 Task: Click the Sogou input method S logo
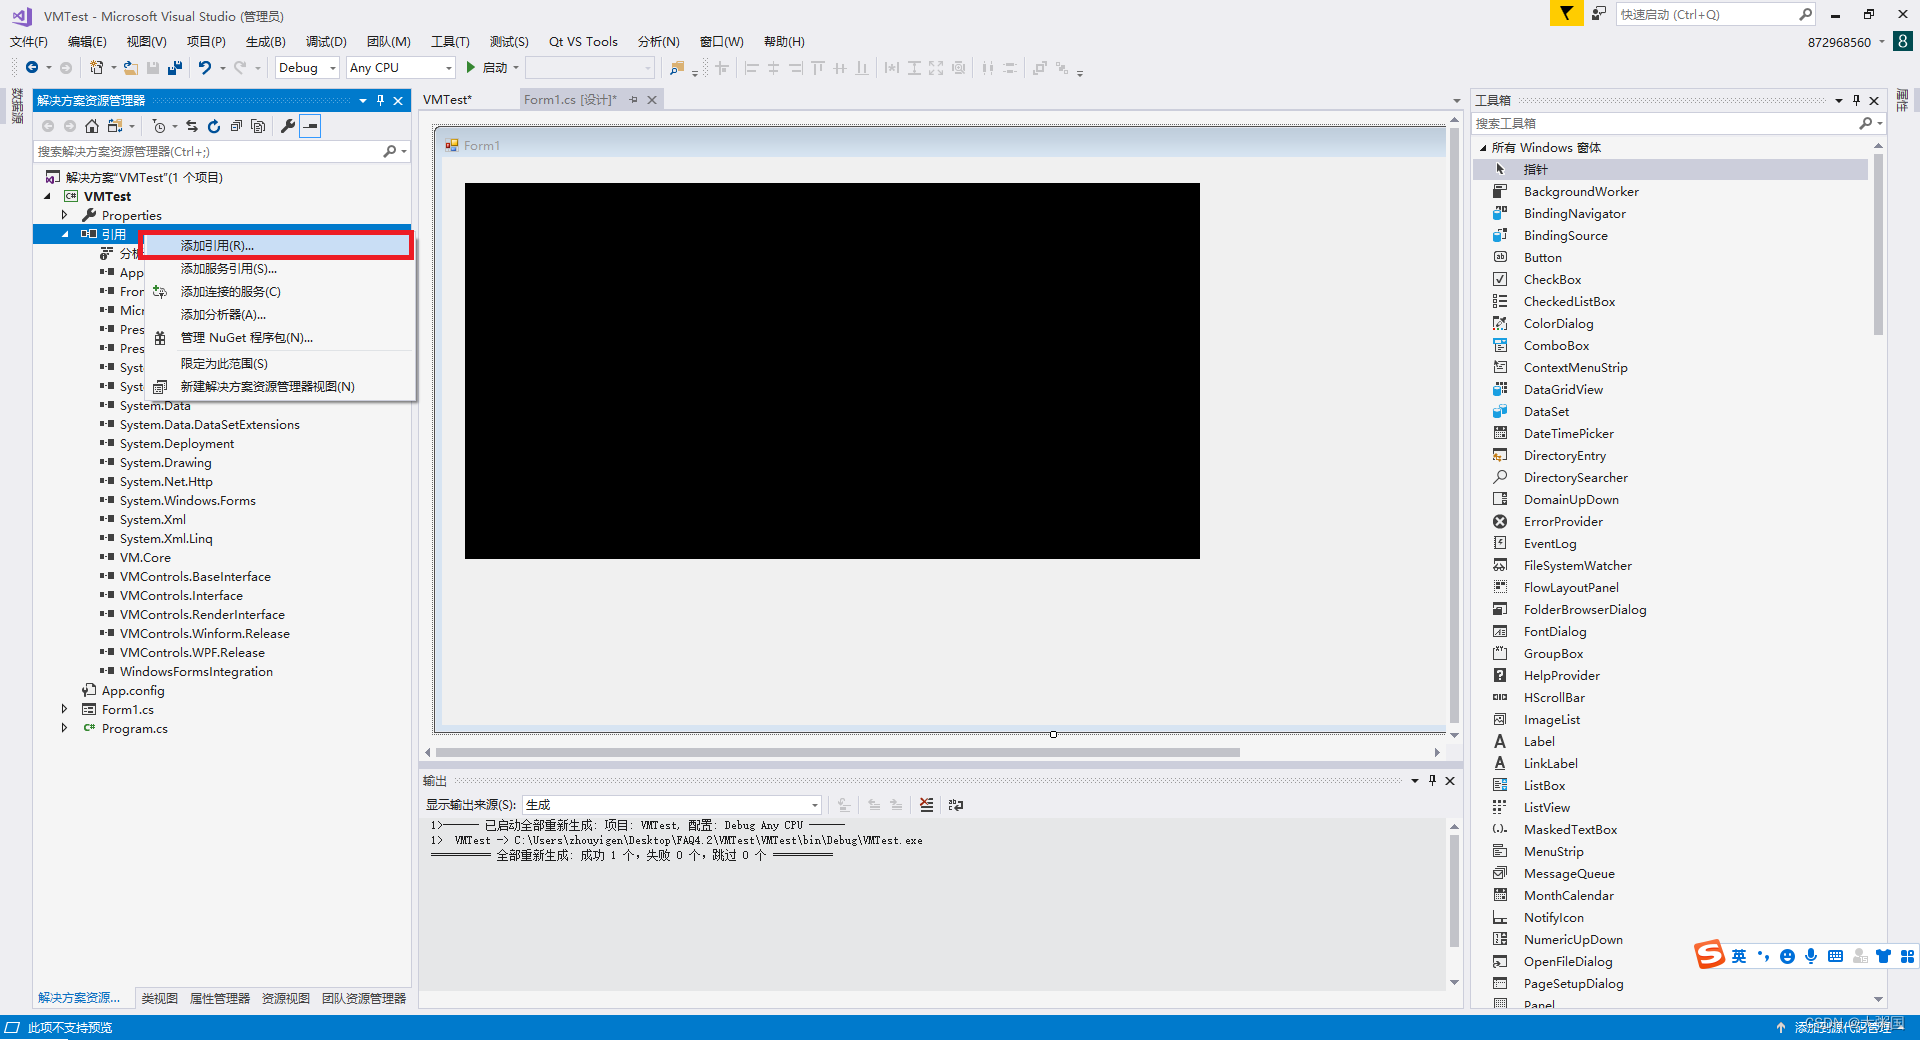coord(1709,955)
